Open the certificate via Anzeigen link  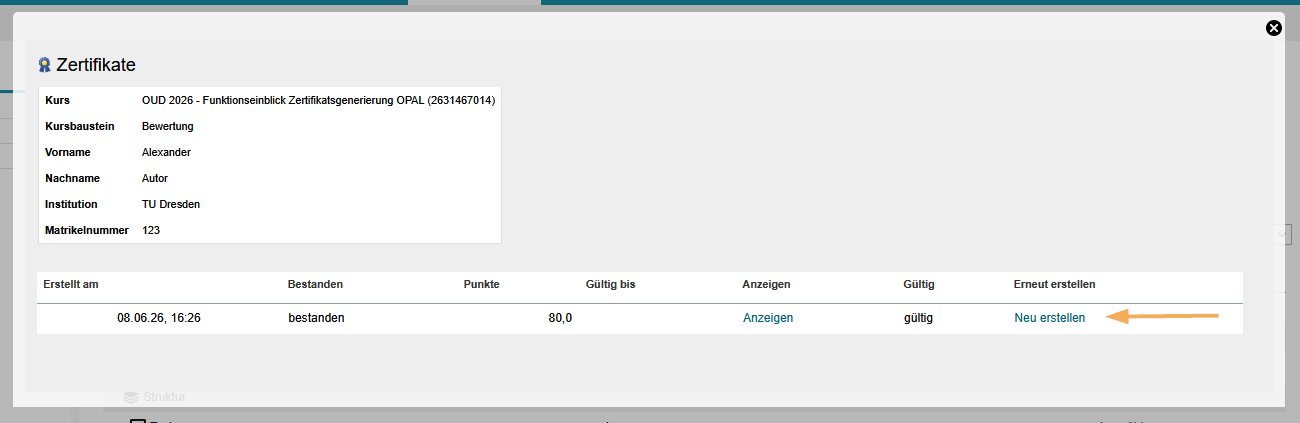(768, 318)
